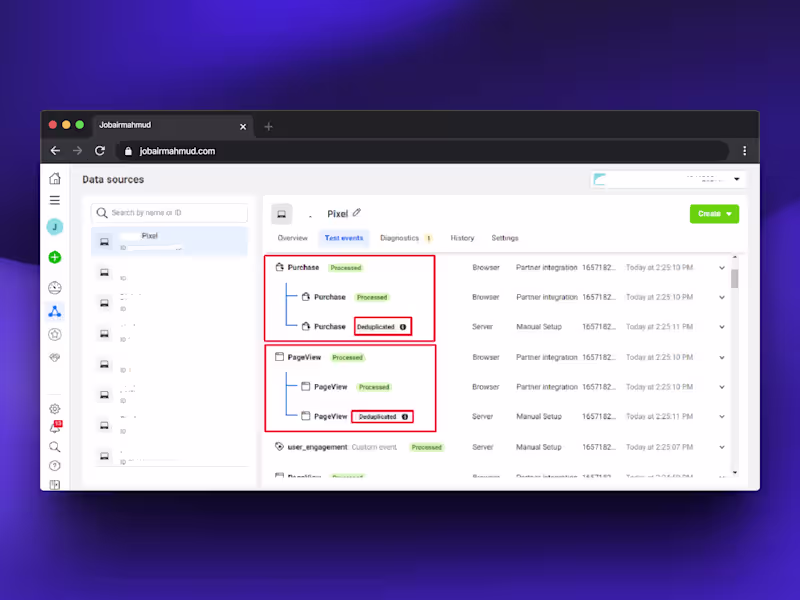Screen dimensions: 800x600
Task: Open the dashboard gauge icon
Action: pos(55,288)
